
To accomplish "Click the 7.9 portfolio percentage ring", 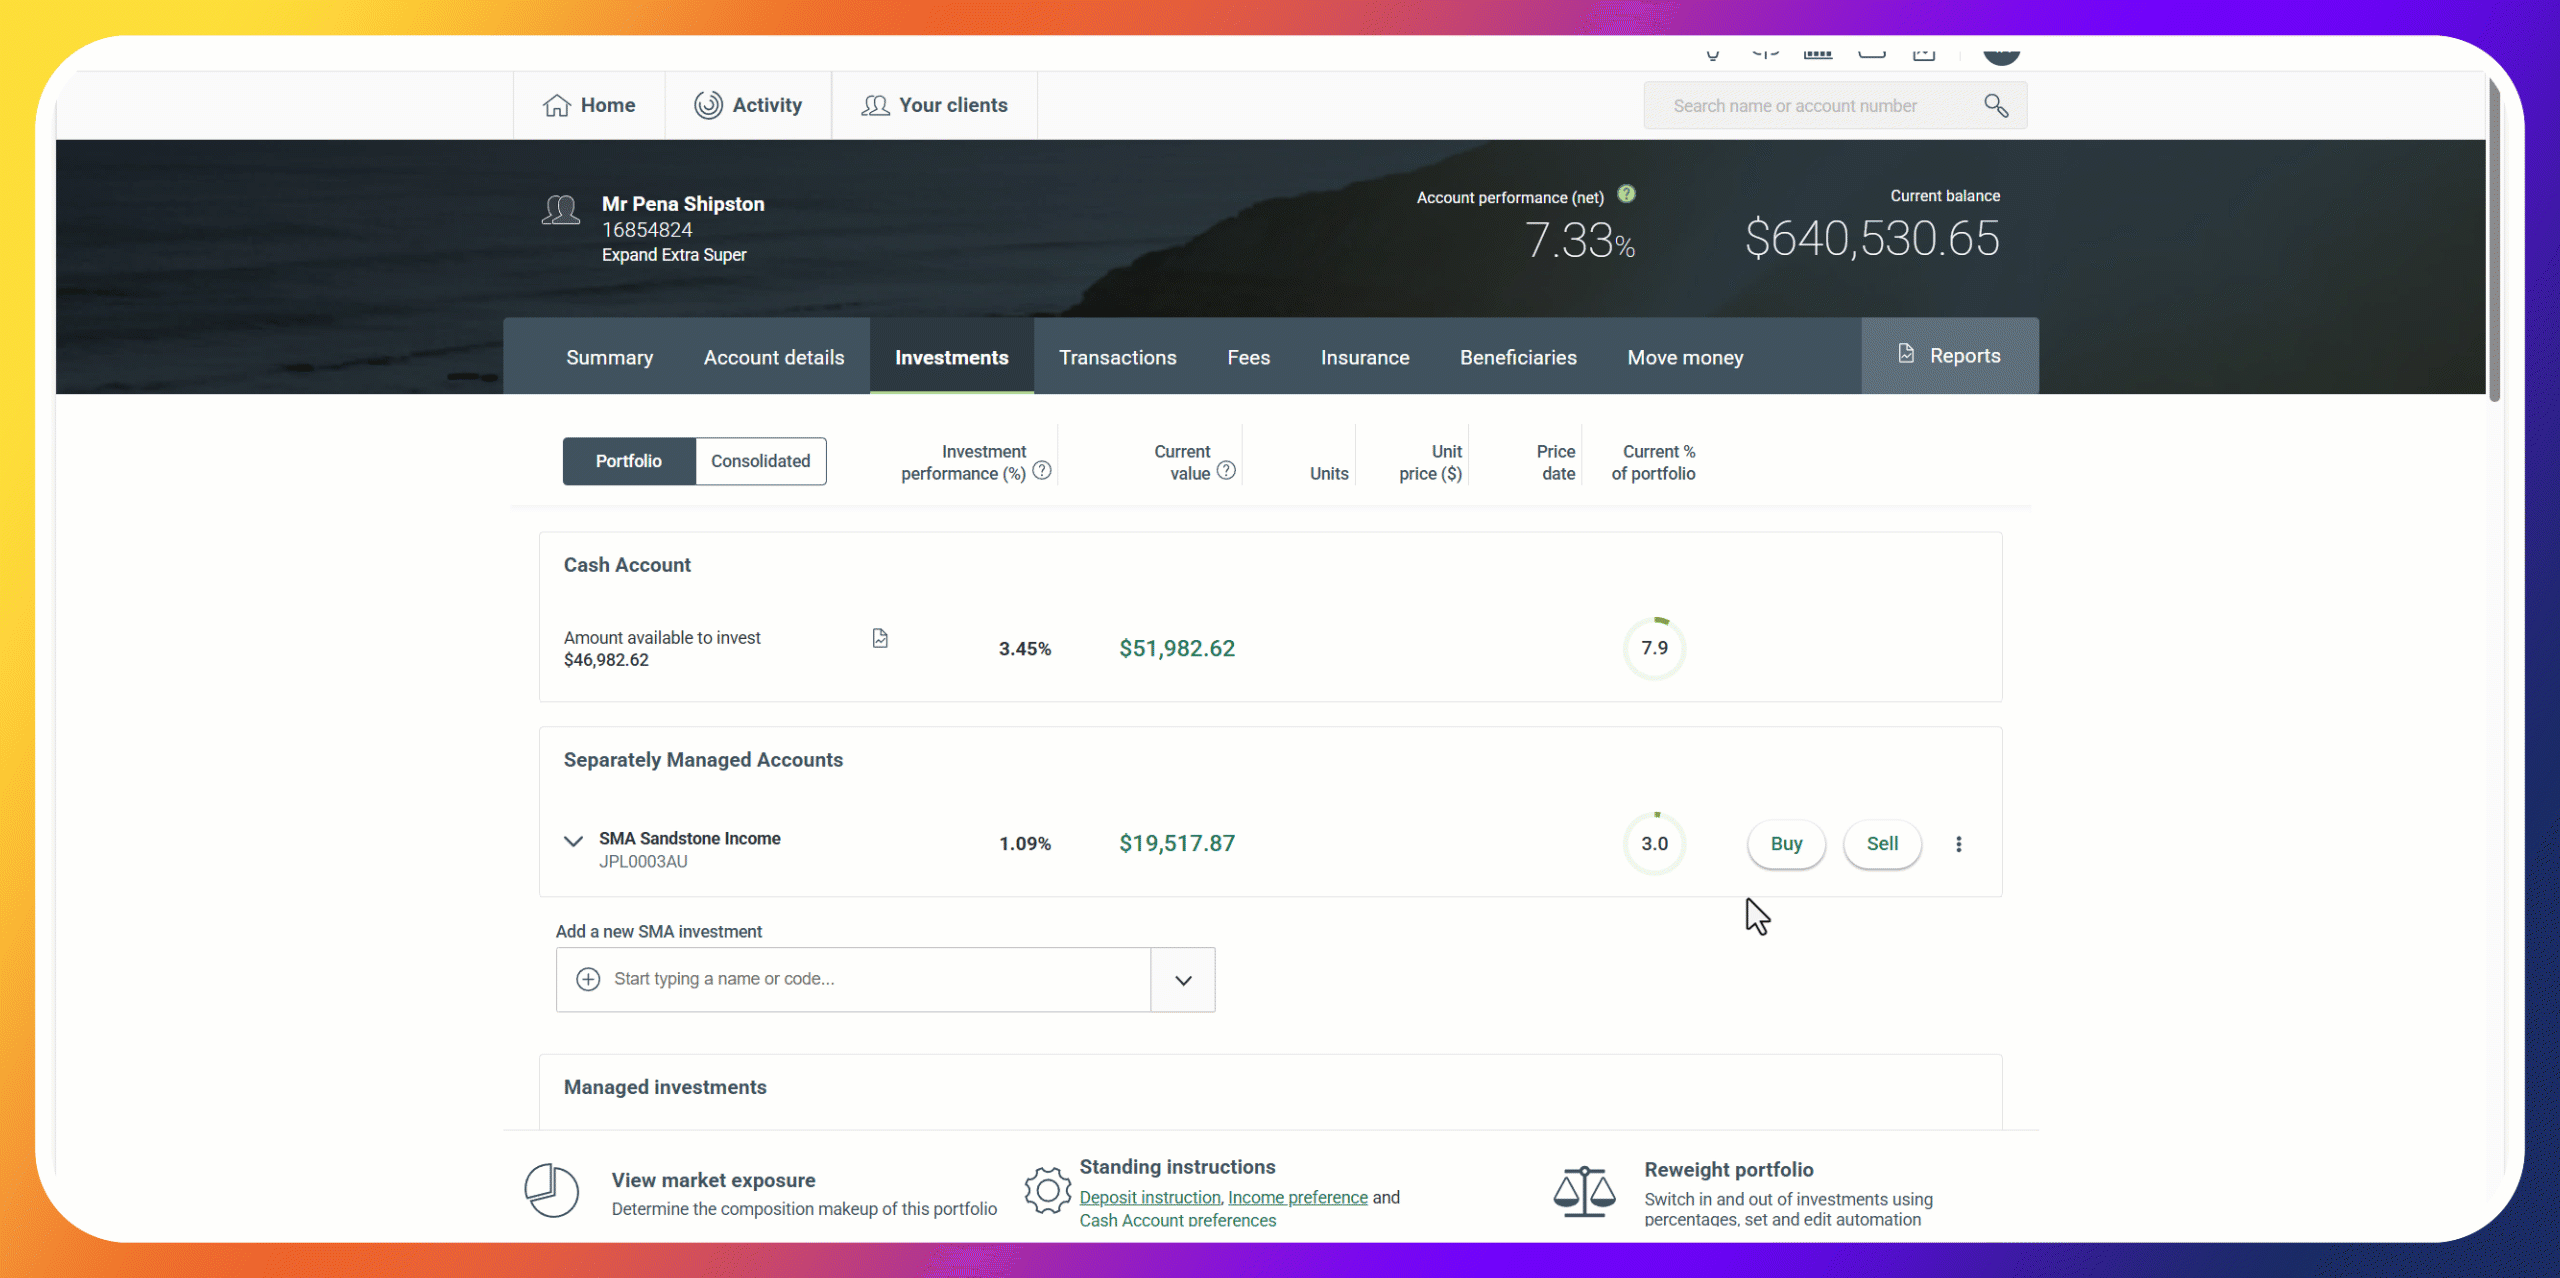I will (1654, 648).
